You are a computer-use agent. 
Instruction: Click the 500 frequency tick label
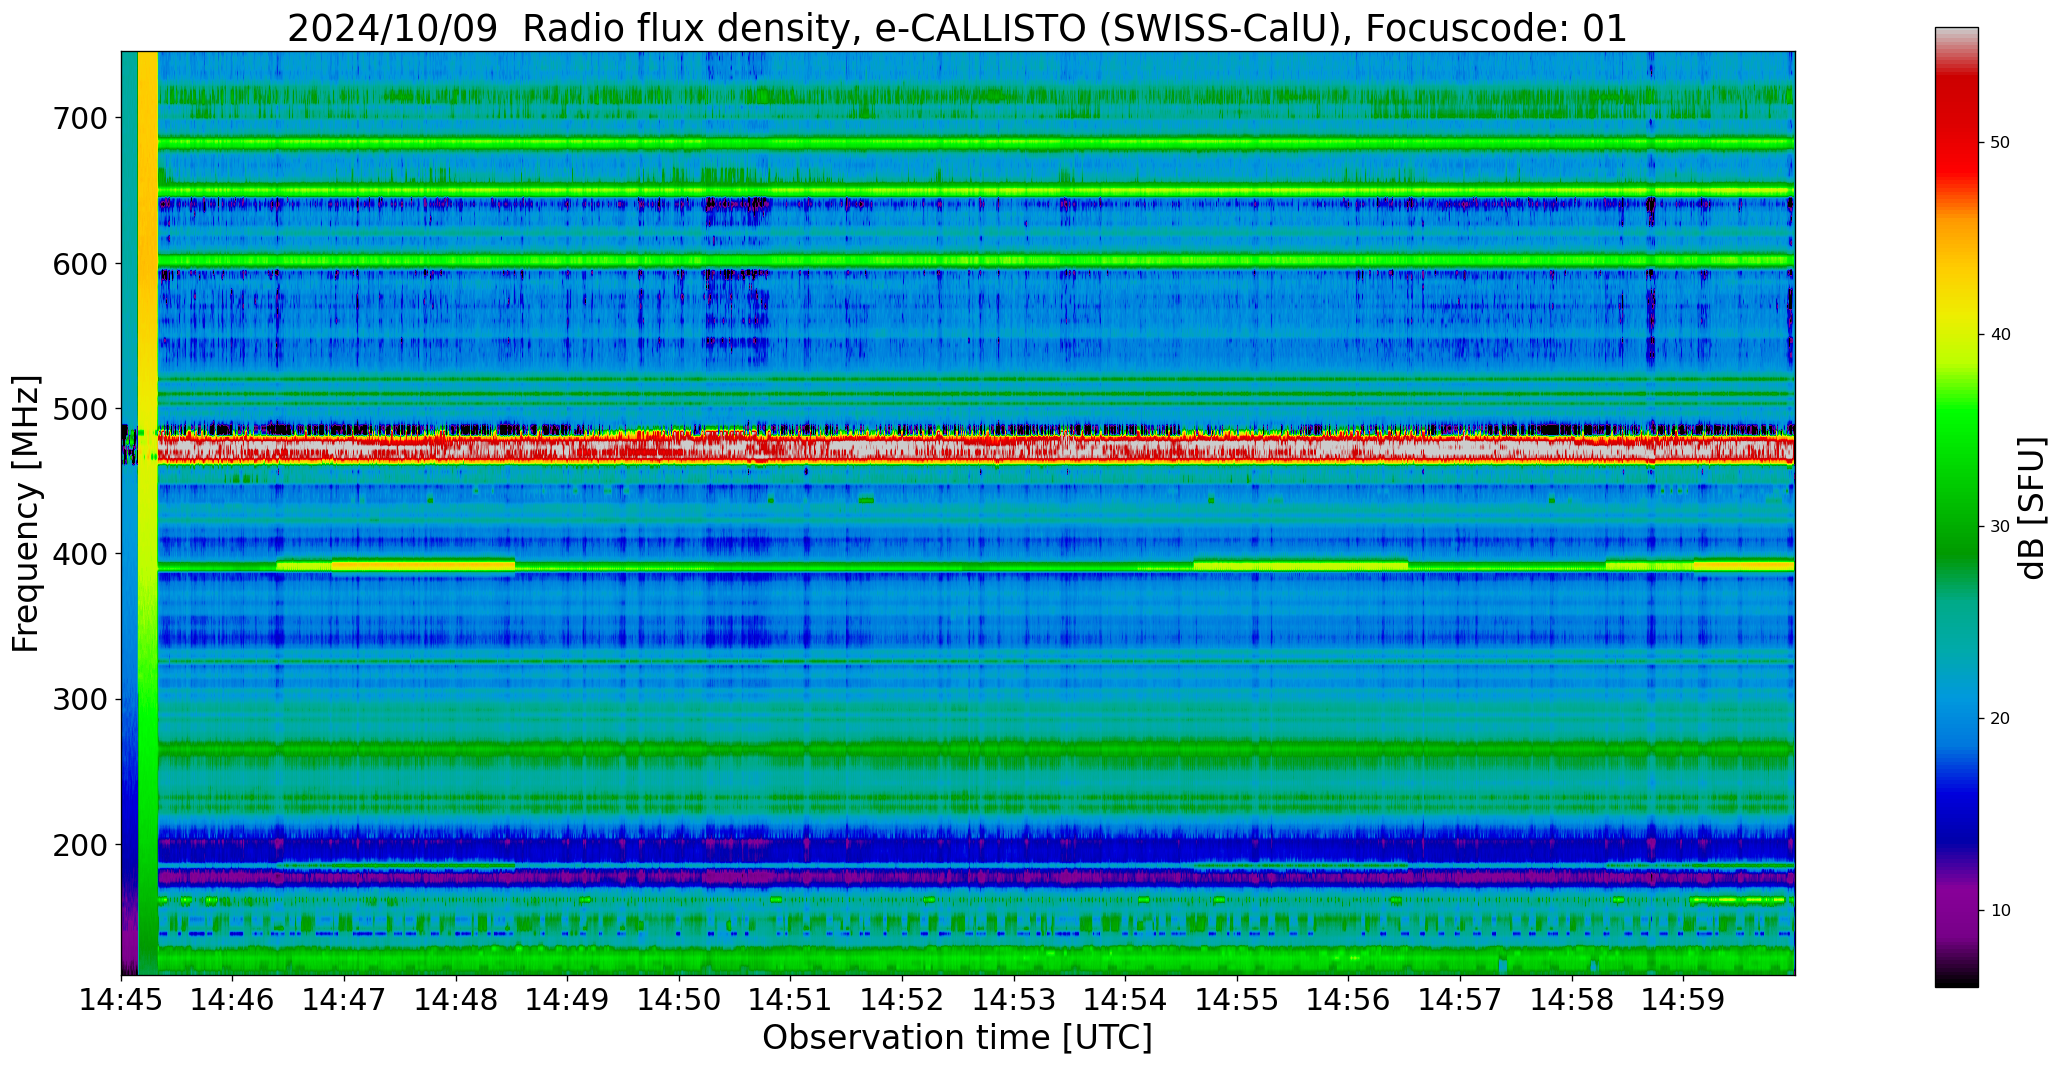[79, 409]
